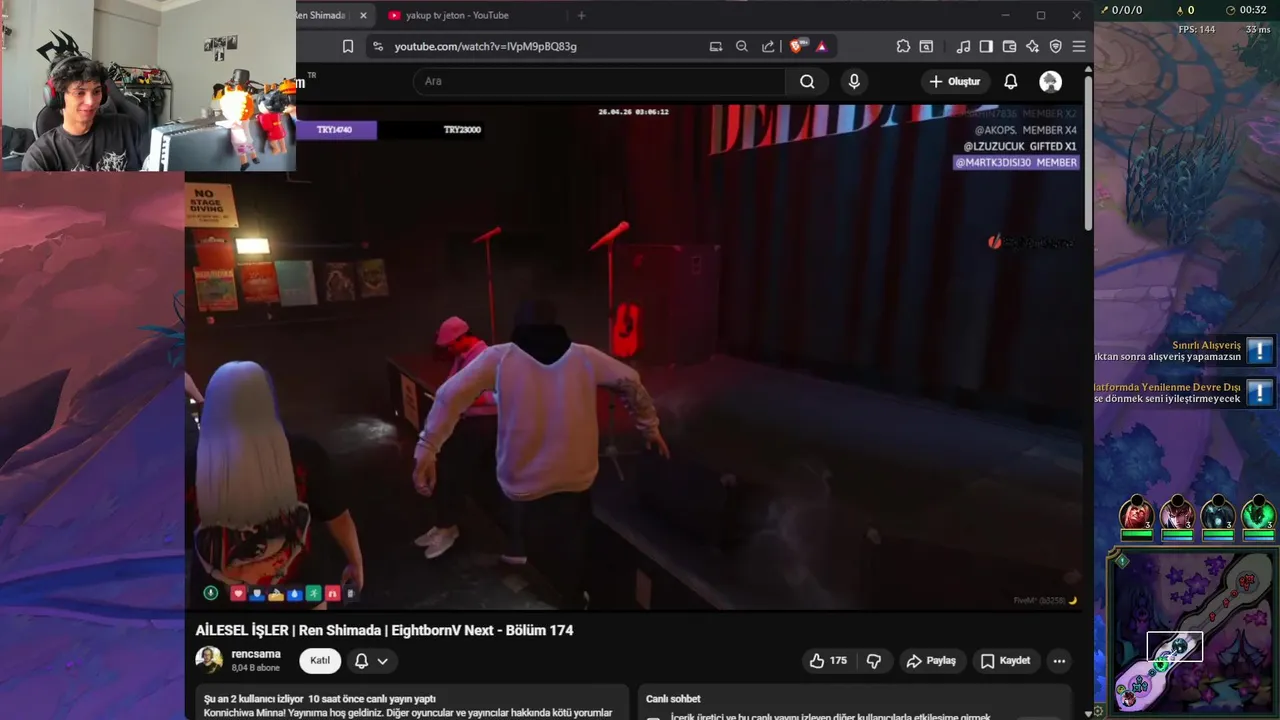Click the video player area

click(633, 357)
